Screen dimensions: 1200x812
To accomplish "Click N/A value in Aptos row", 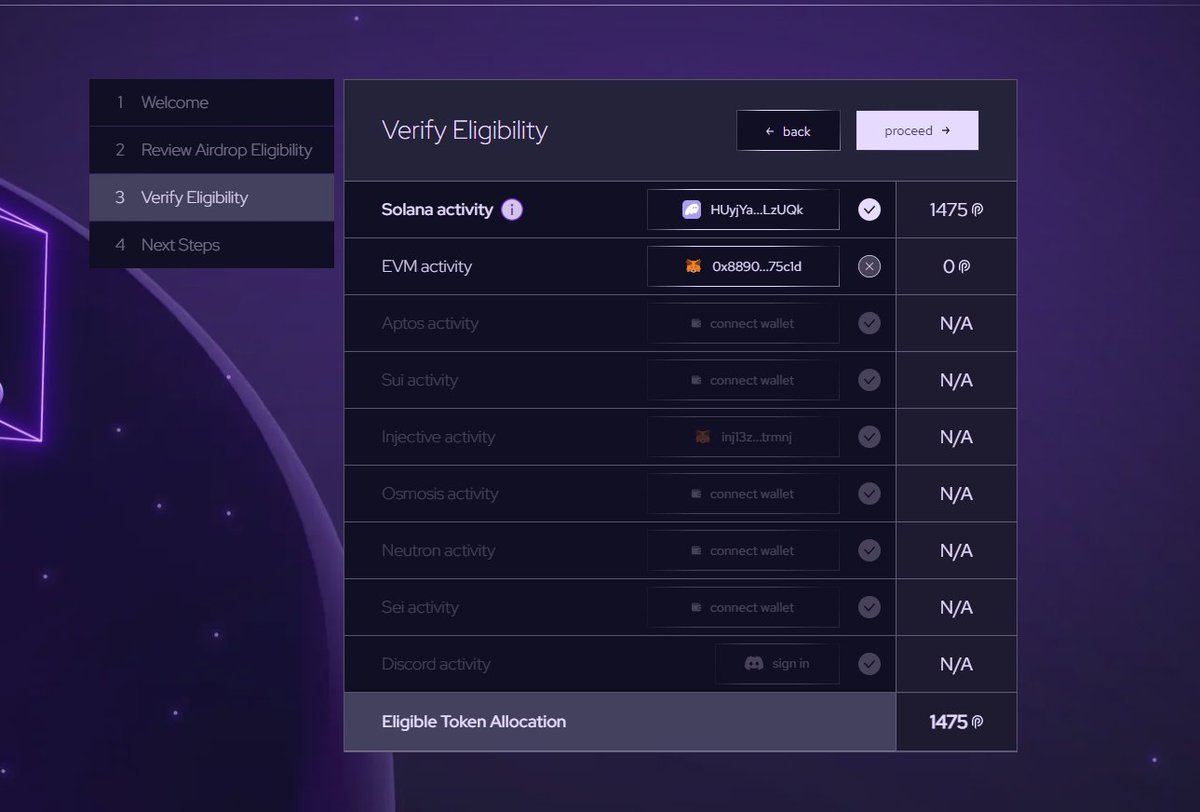I will [x=956, y=324].
